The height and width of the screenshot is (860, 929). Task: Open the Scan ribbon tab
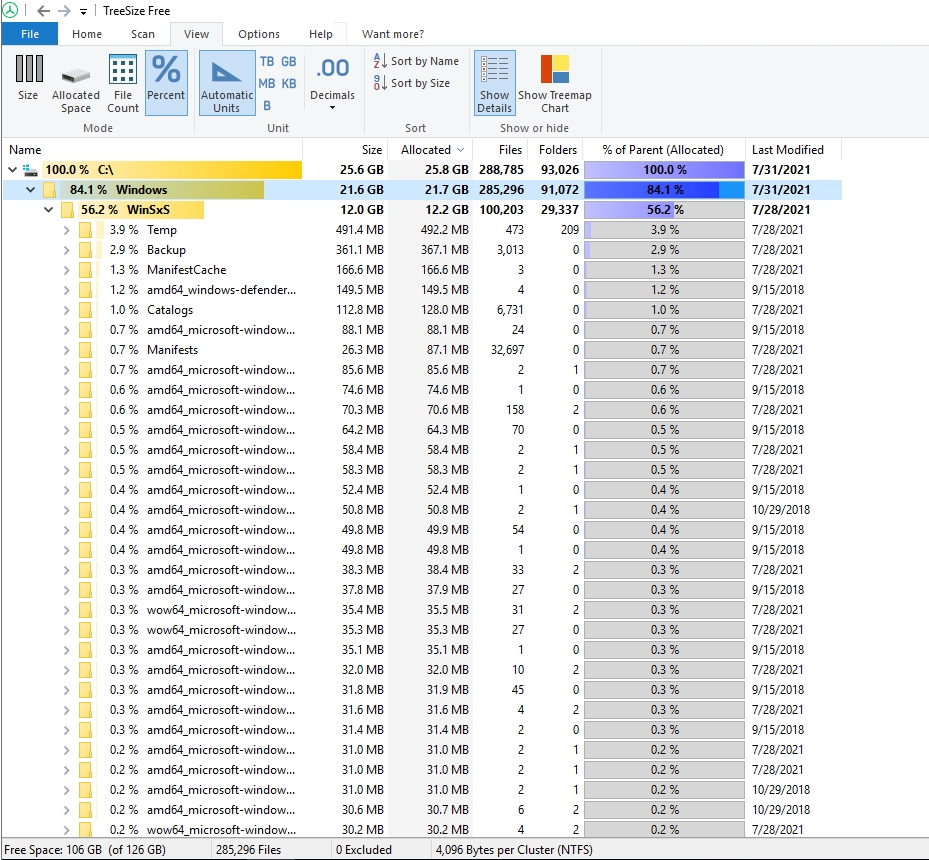click(x=142, y=33)
